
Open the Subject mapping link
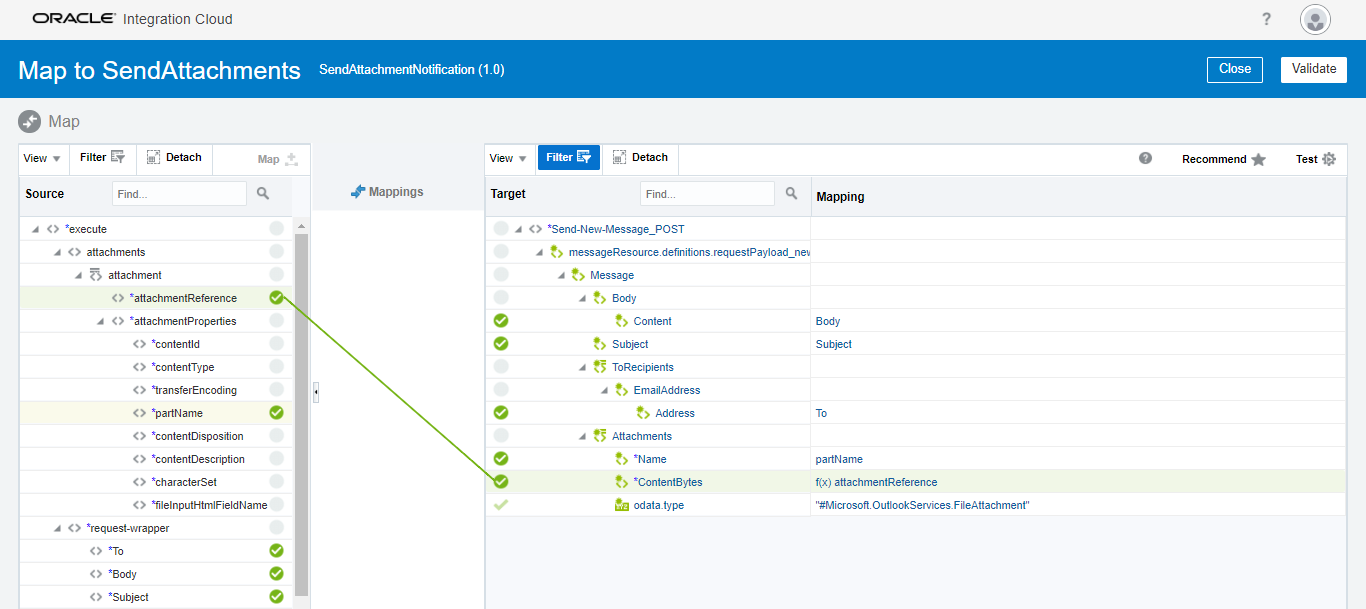pyautogui.click(x=834, y=344)
